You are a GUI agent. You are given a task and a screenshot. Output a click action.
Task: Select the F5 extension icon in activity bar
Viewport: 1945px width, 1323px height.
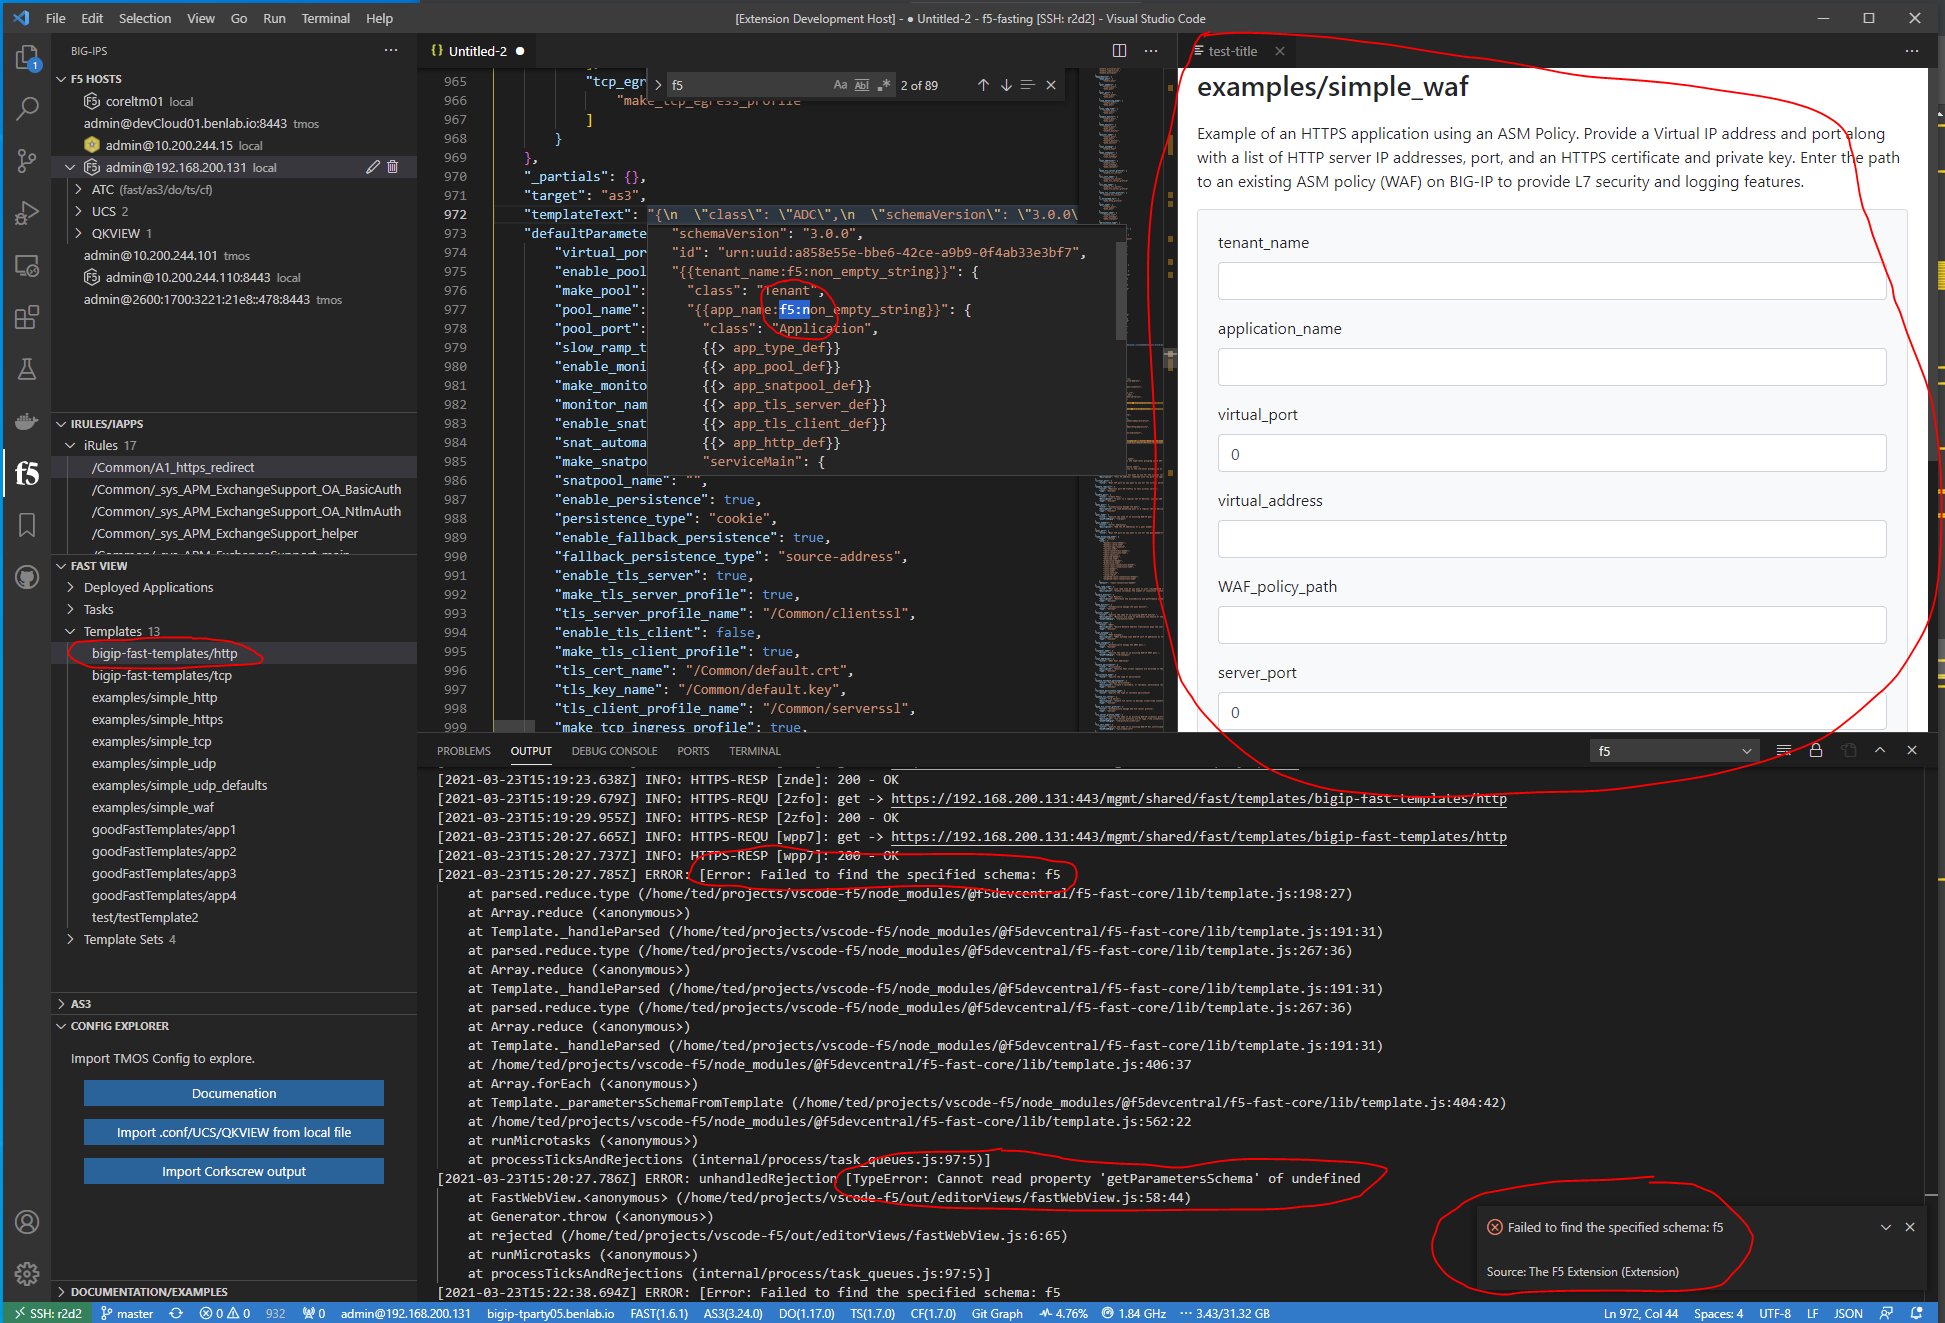27,473
